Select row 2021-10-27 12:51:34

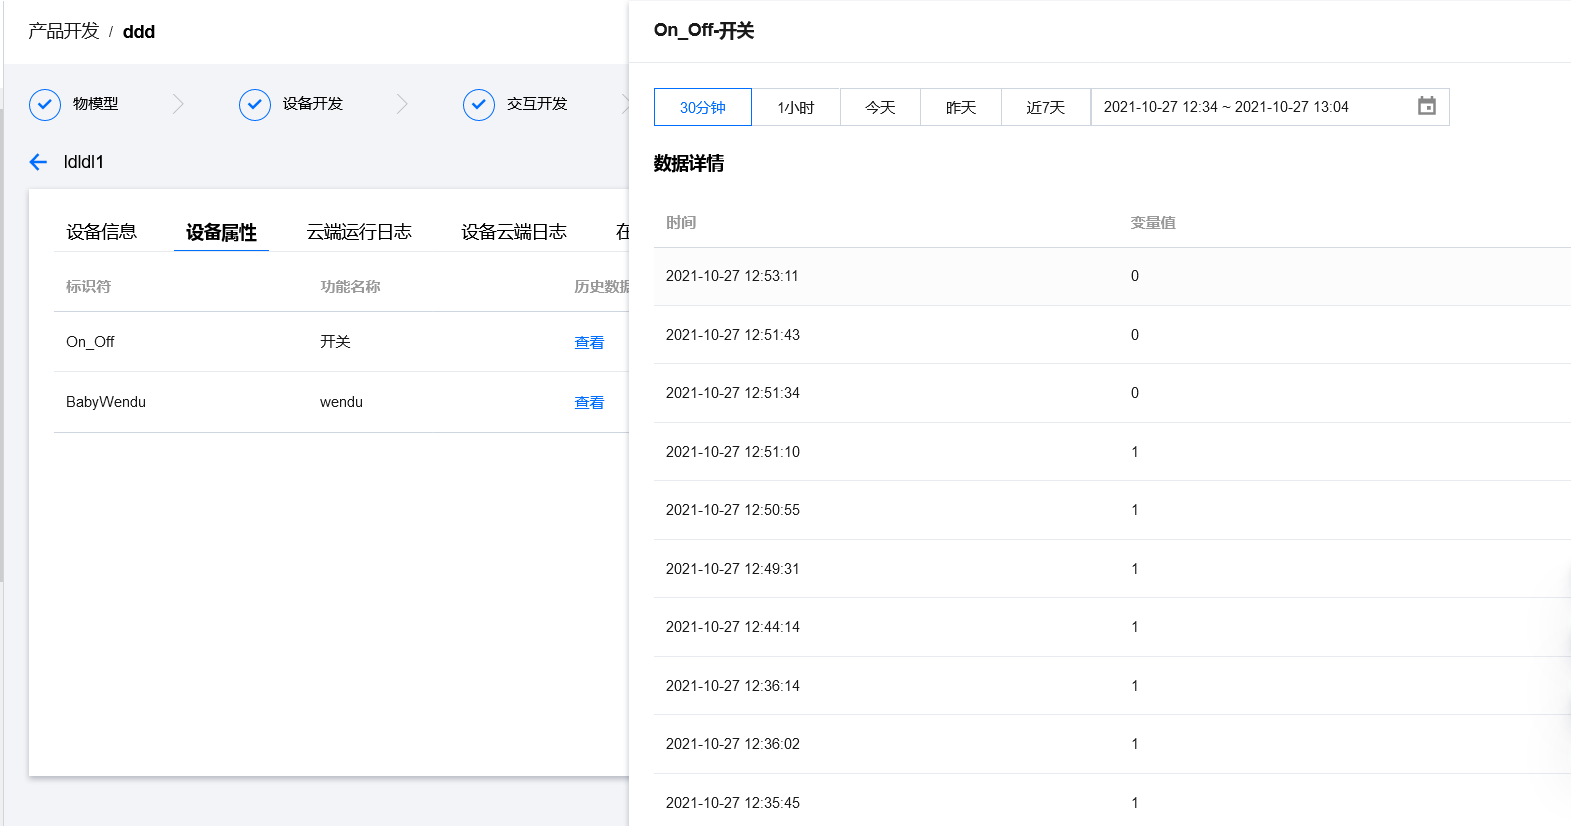1112,393
